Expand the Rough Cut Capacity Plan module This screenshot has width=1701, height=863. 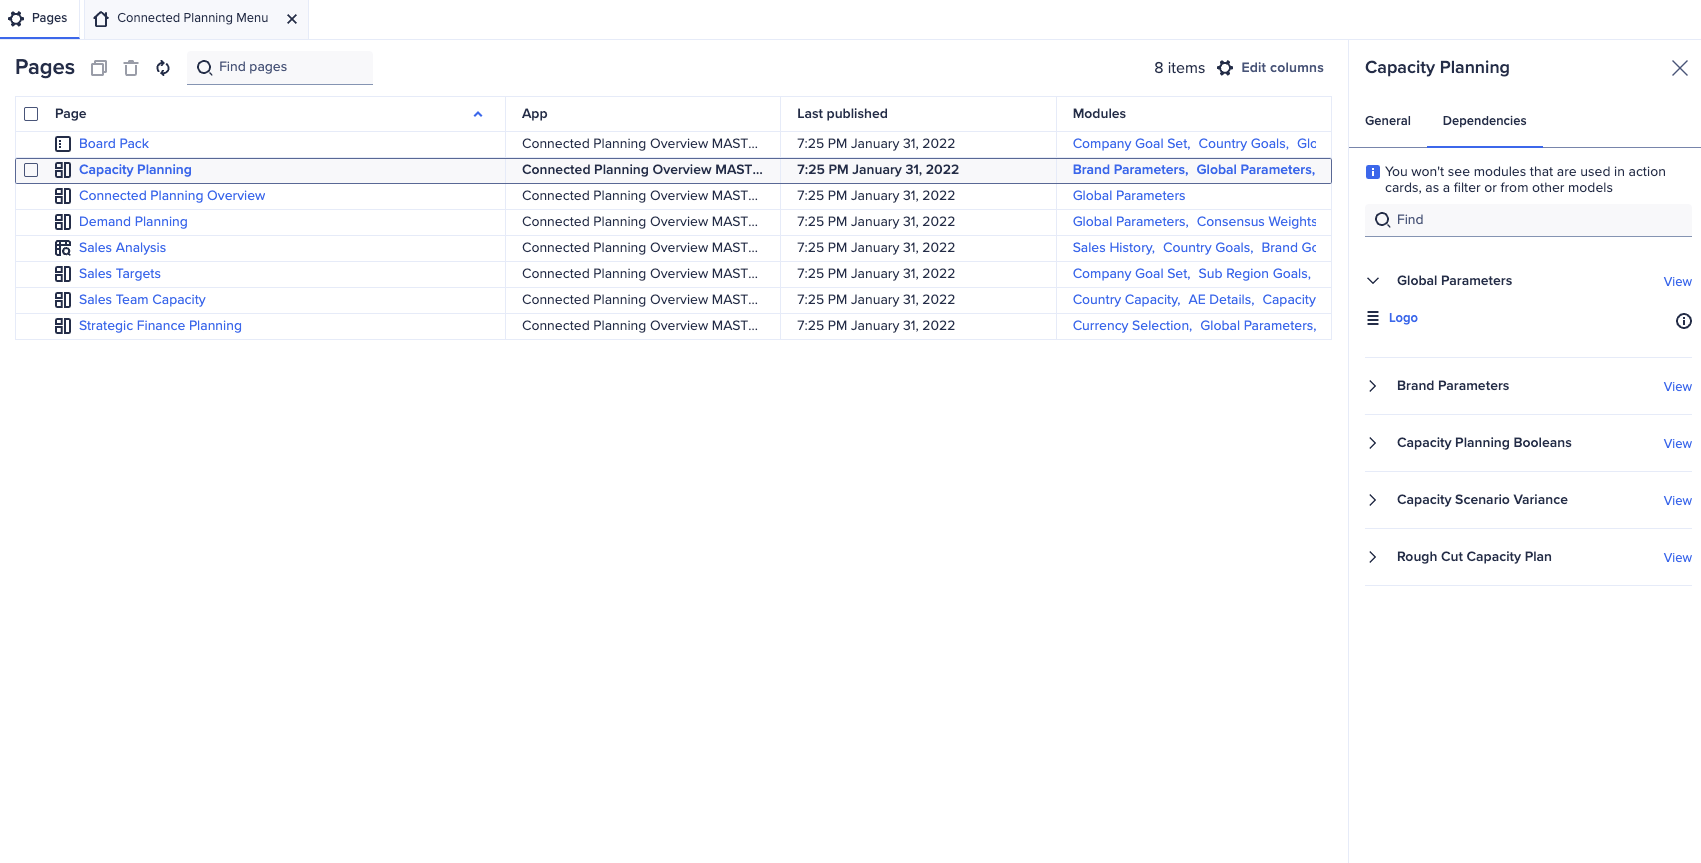(x=1373, y=557)
